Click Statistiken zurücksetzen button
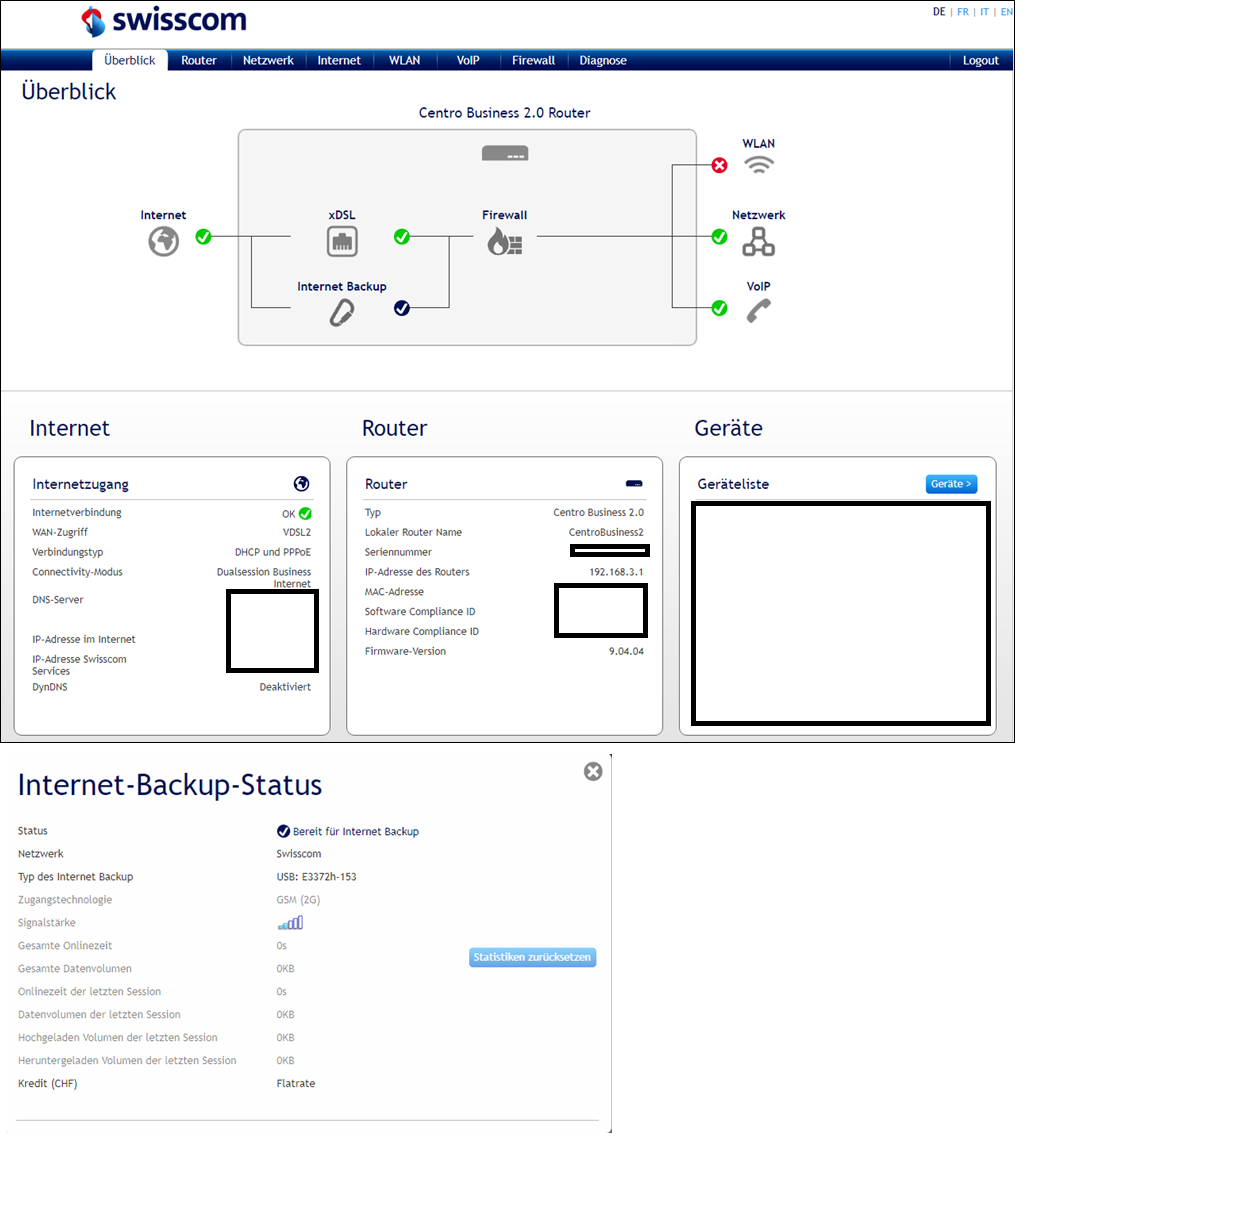 [x=532, y=957]
